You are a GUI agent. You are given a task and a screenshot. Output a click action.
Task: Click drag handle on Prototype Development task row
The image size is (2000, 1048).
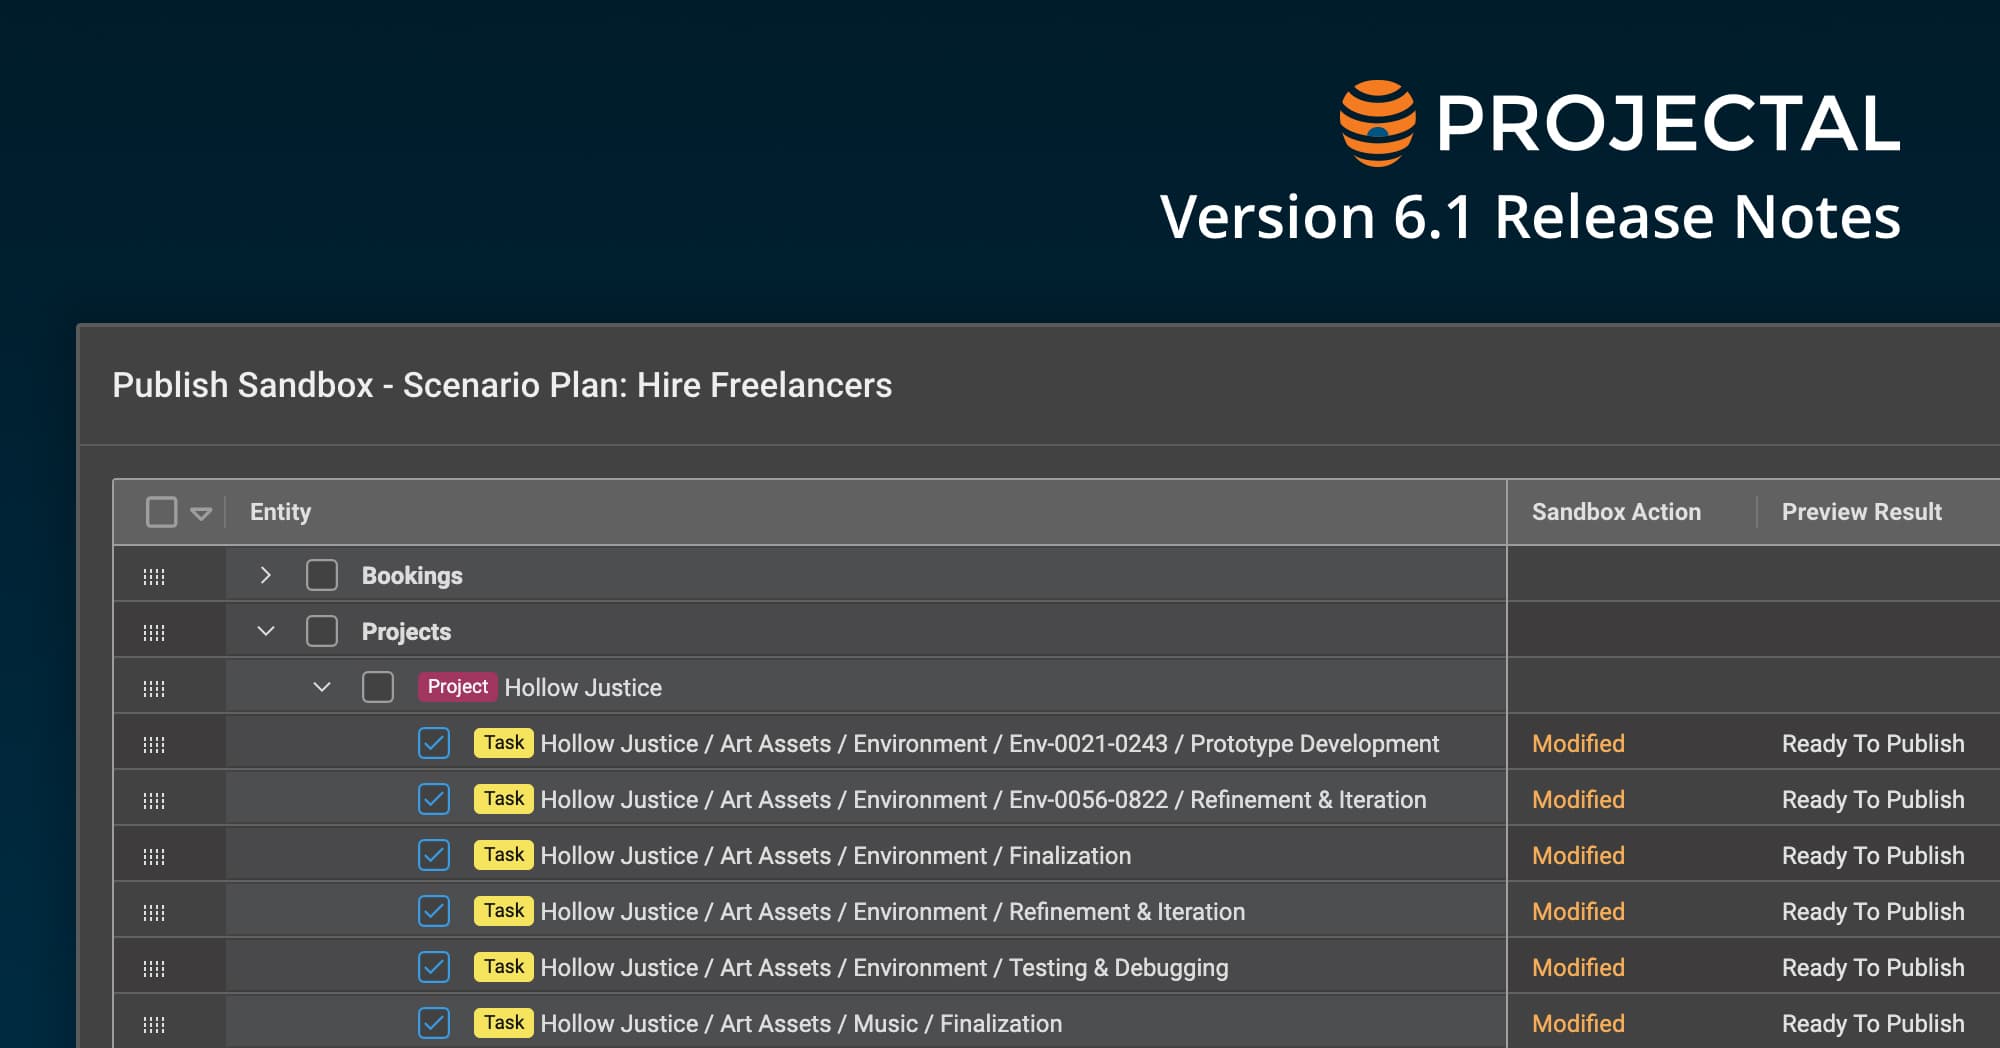pyautogui.click(x=153, y=745)
